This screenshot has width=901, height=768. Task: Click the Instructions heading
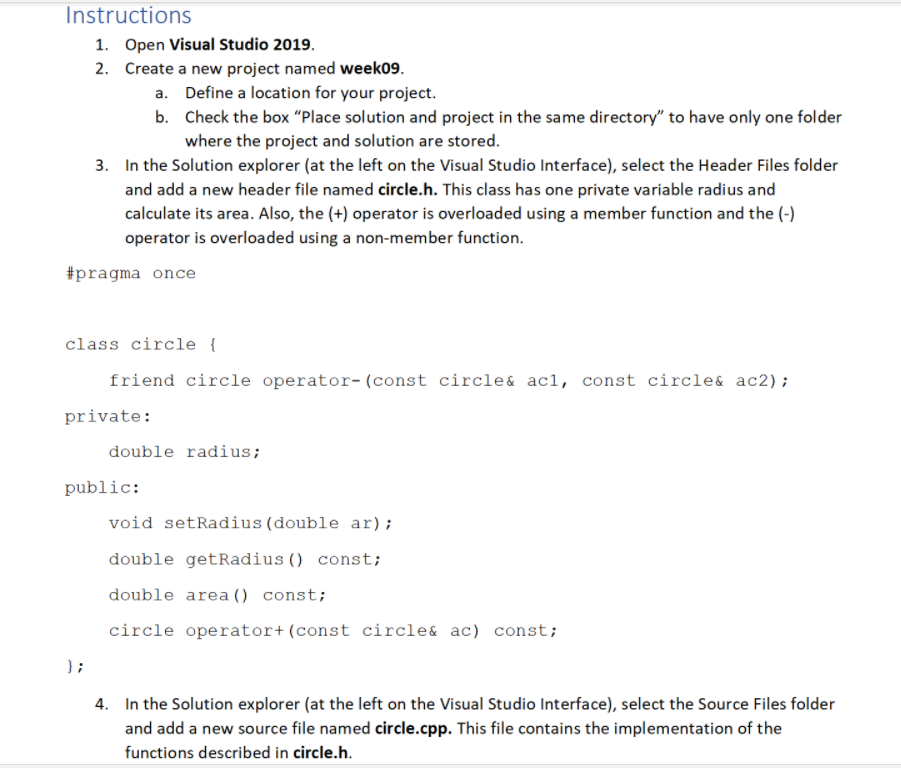127,15
